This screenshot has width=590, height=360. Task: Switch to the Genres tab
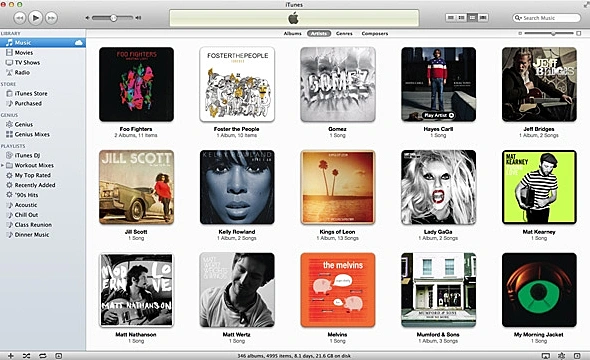[344, 33]
